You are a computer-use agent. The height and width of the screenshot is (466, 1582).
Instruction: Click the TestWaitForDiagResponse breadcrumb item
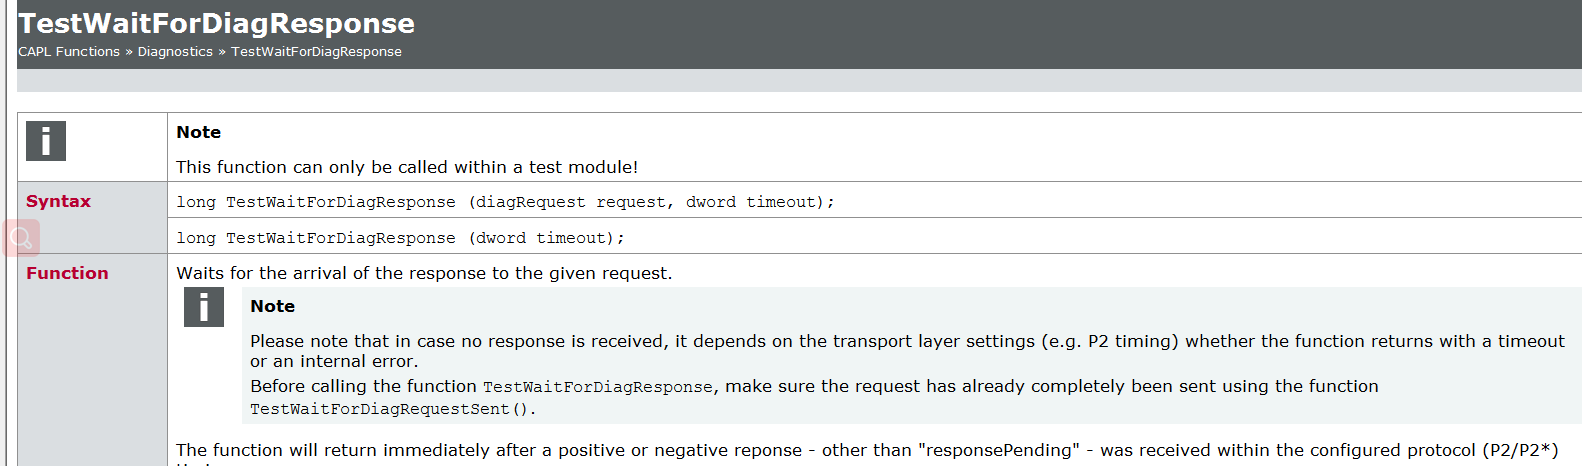[316, 52]
